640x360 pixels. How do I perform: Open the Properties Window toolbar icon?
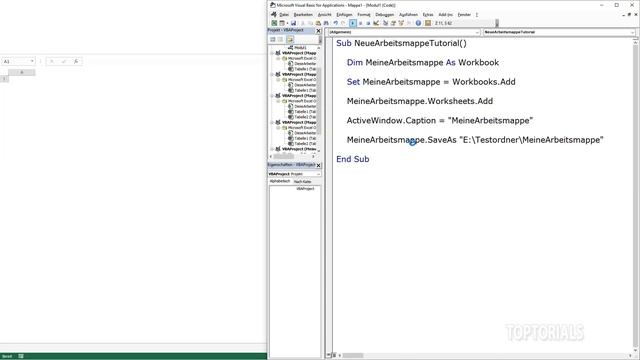click(393, 23)
